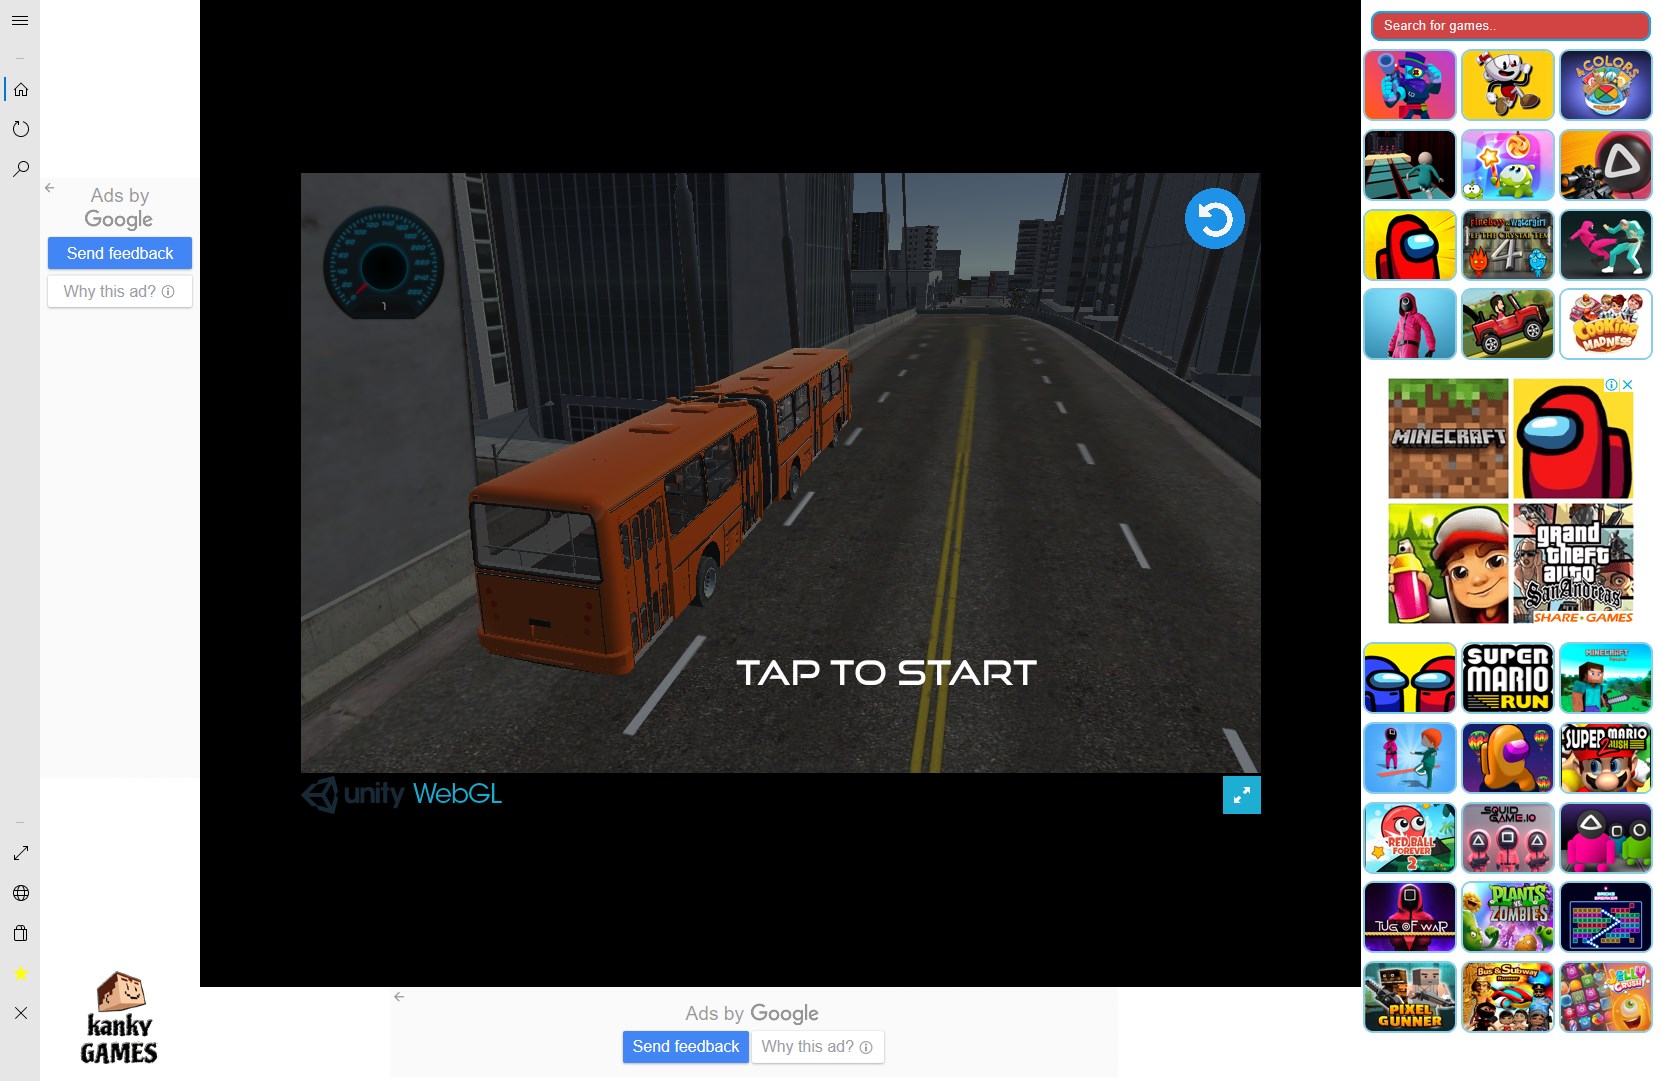Open the red Among Us crewmate thumbnail

[x=1409, y=245]
